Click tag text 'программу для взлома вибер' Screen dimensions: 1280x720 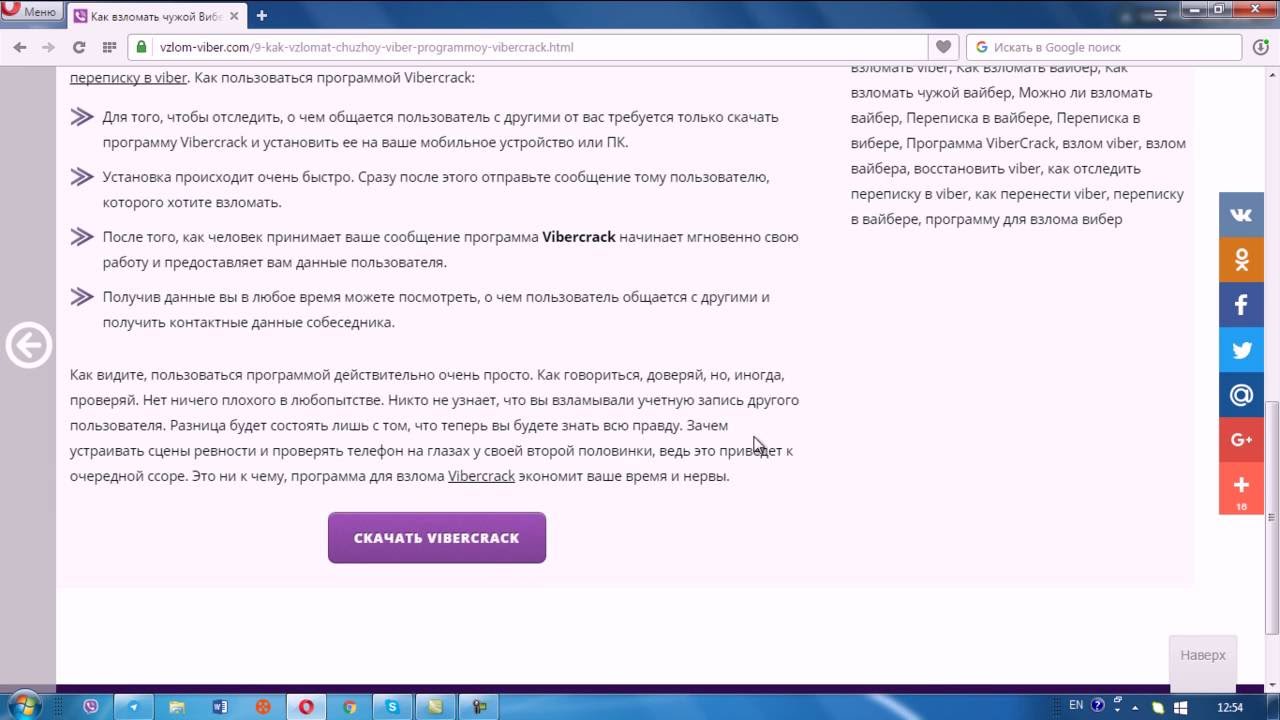click(1023, 219)
